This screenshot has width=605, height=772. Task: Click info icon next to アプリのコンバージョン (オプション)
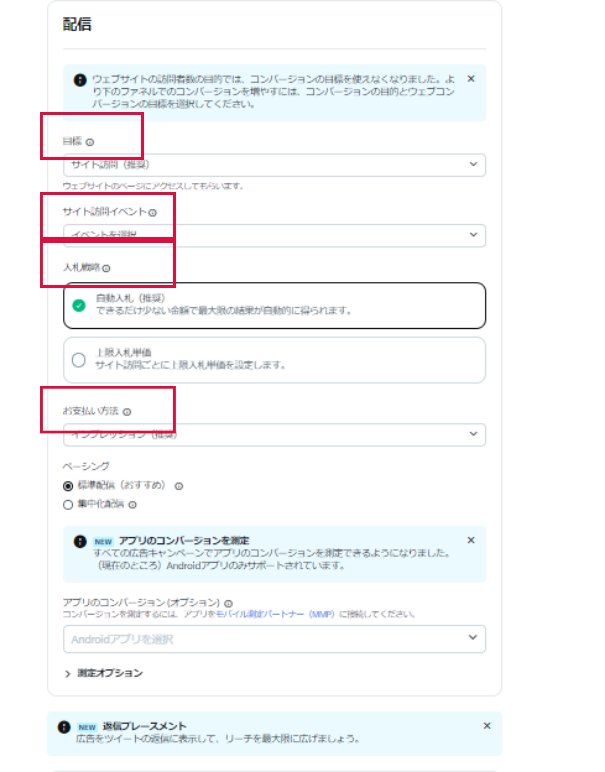pos(228,603)
